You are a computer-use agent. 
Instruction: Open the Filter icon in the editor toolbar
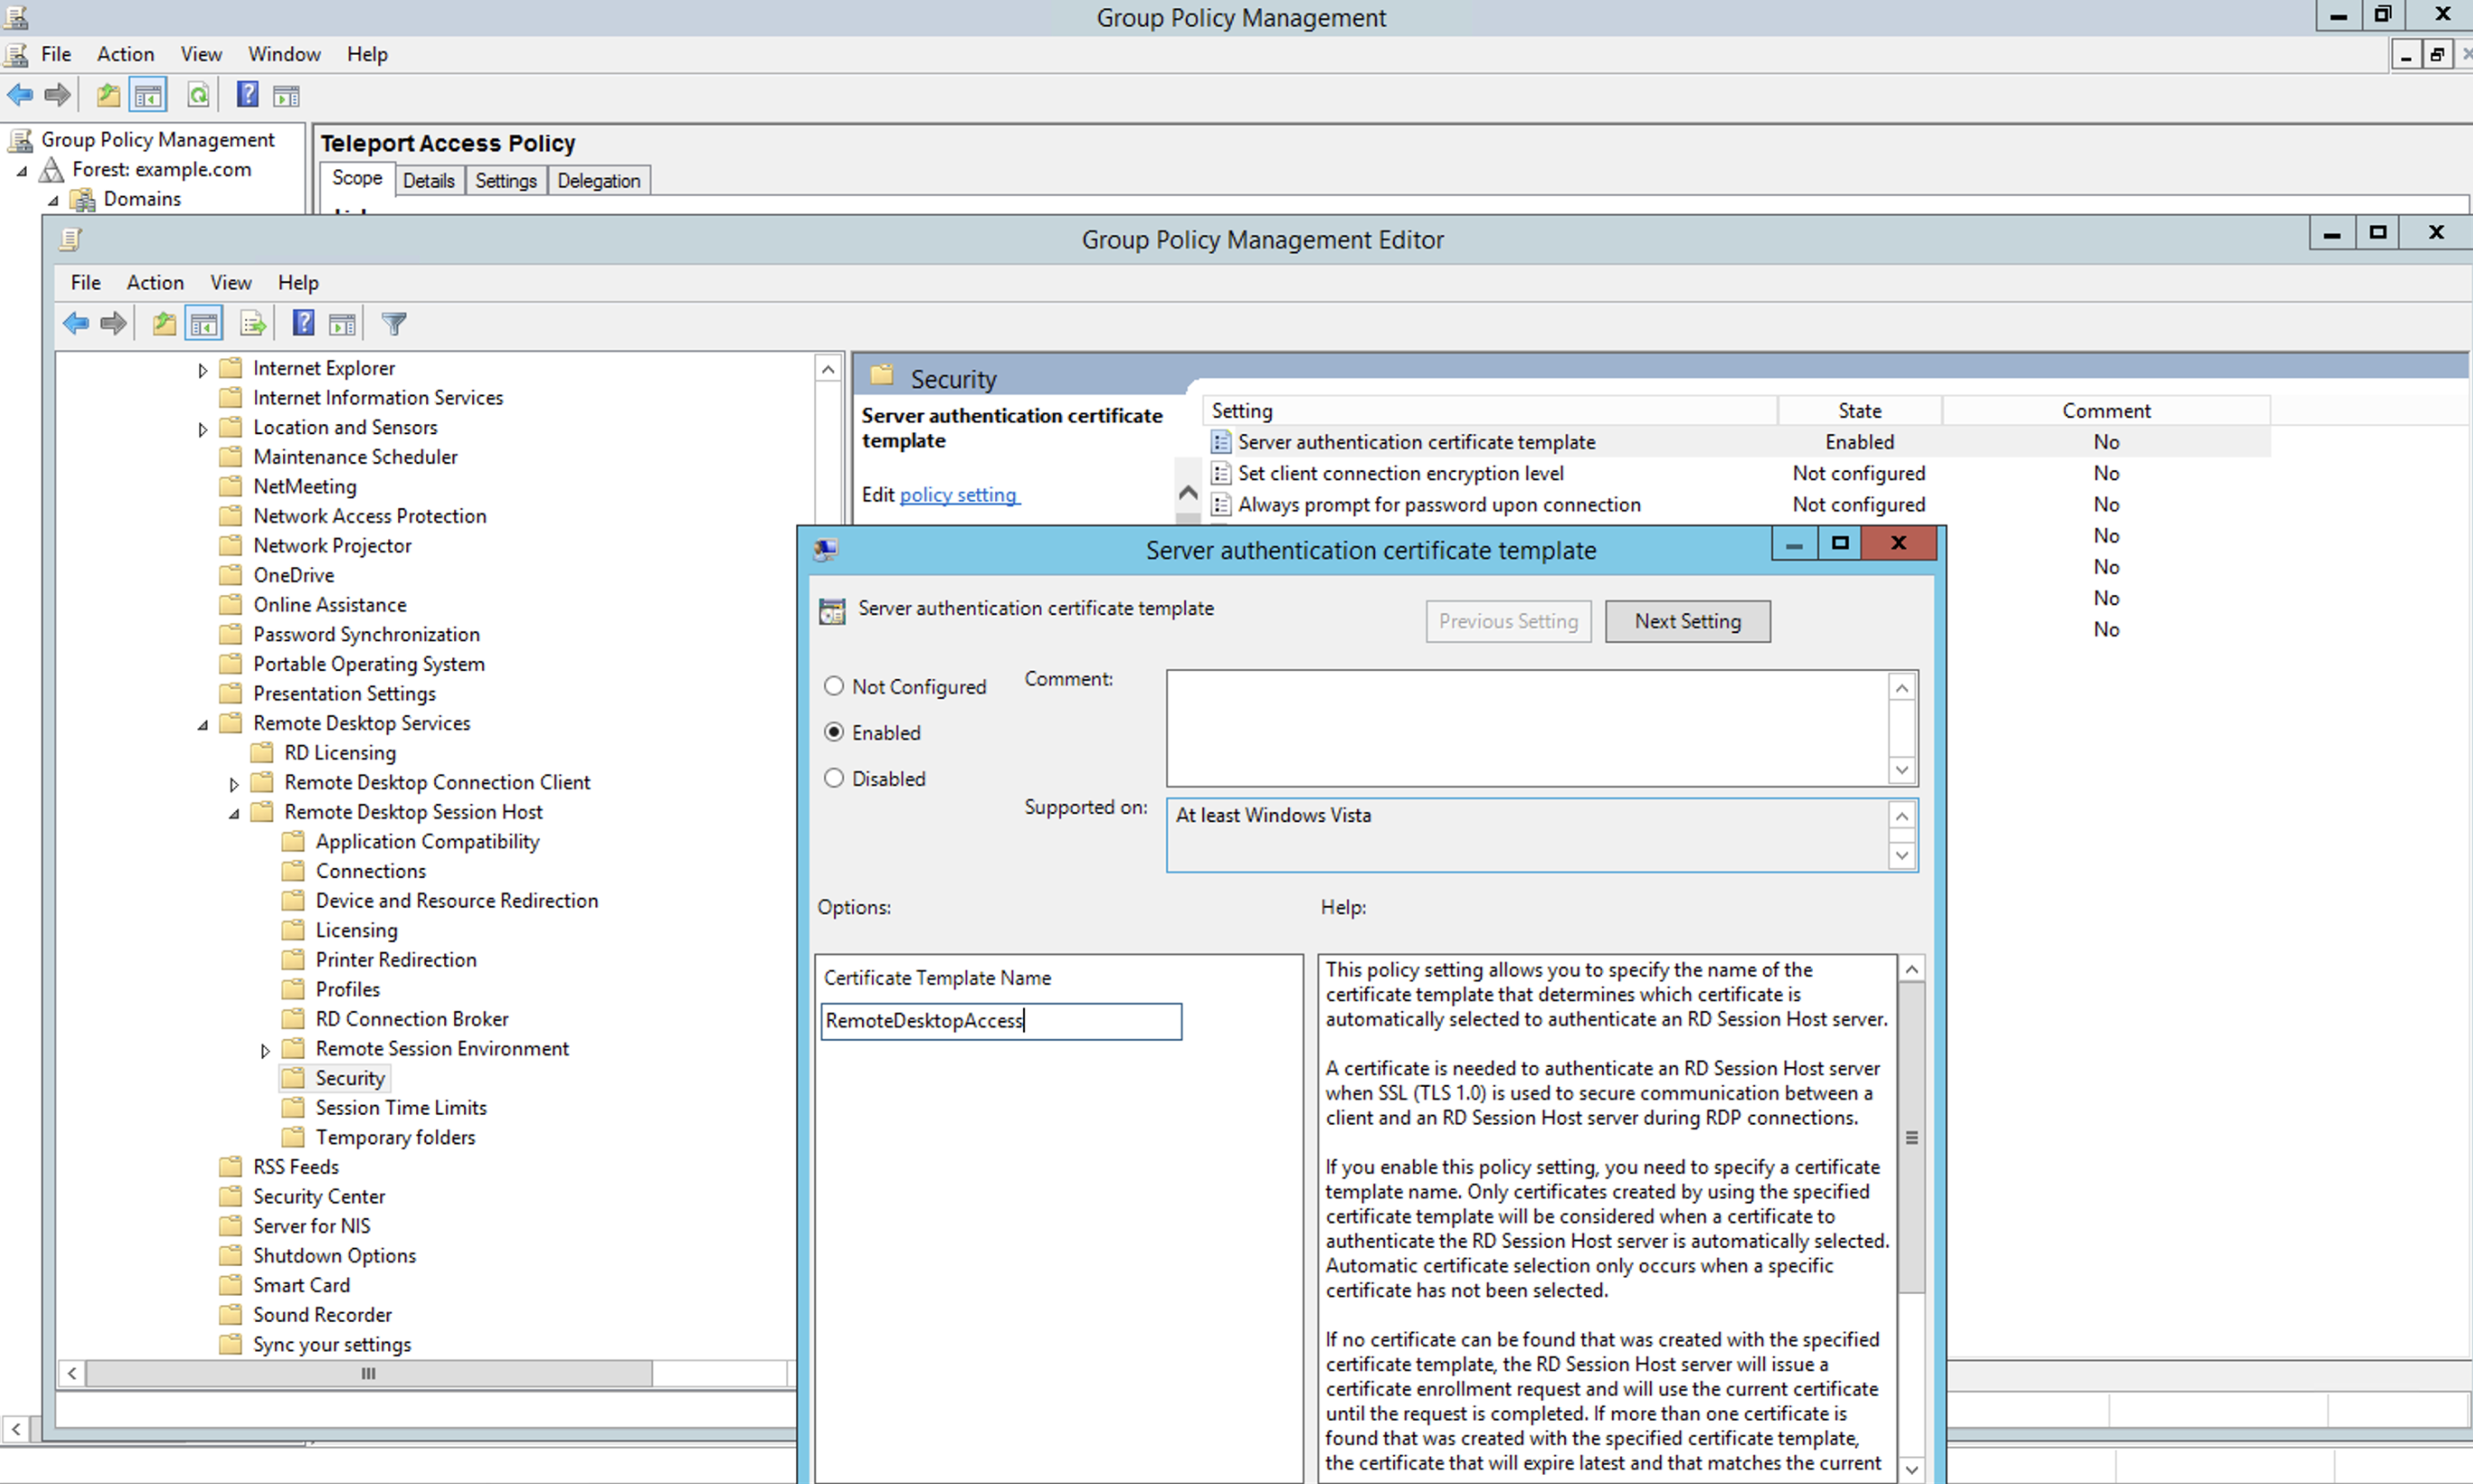pyautogui.click(x=393, y=322)
